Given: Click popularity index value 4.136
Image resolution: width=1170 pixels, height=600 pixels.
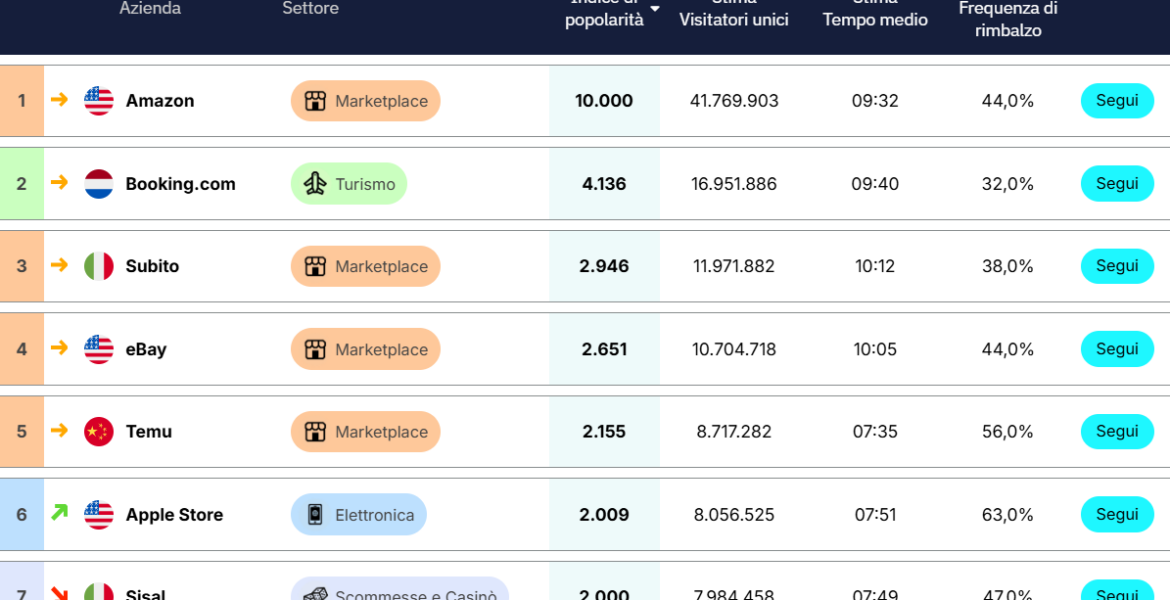Looking at the screenshot, I should [x=604, y=184].
